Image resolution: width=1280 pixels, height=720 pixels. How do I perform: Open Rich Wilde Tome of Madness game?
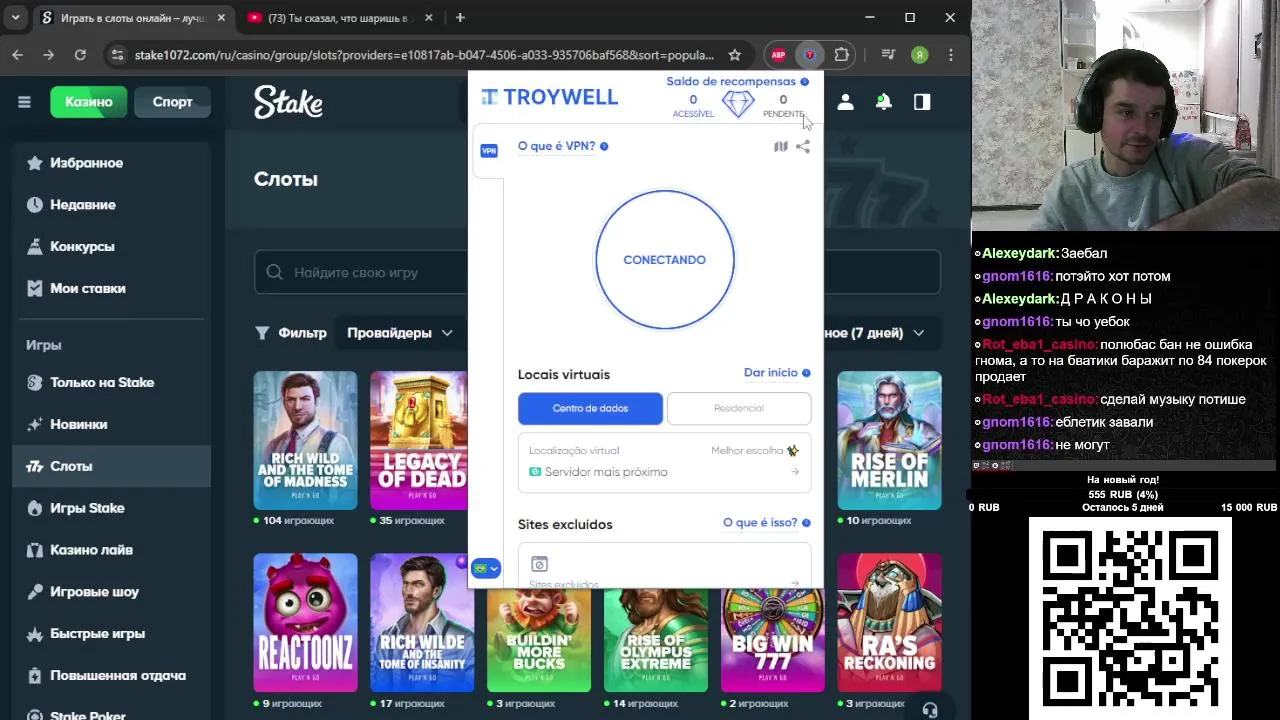[305, 440]
